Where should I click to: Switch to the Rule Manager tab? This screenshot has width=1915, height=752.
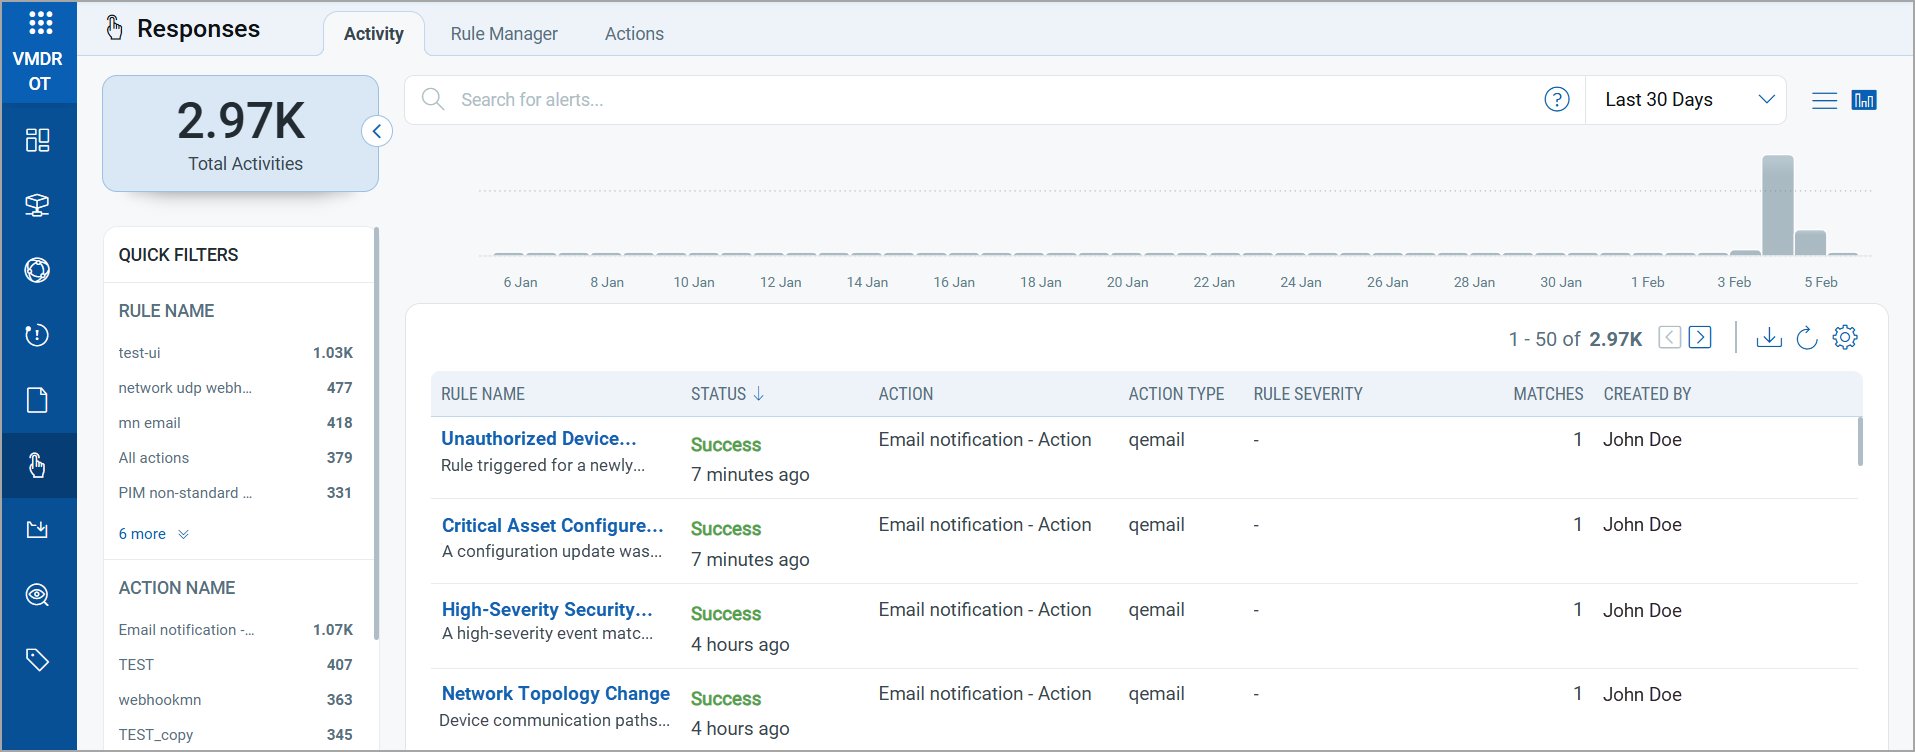click(x=504, y=34)
